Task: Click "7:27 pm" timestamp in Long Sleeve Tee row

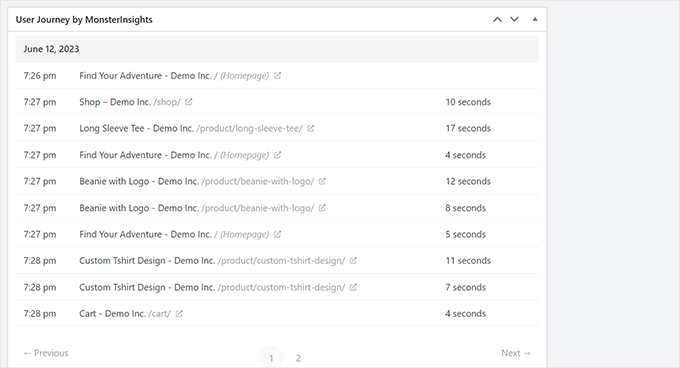Action: point(40,128)
